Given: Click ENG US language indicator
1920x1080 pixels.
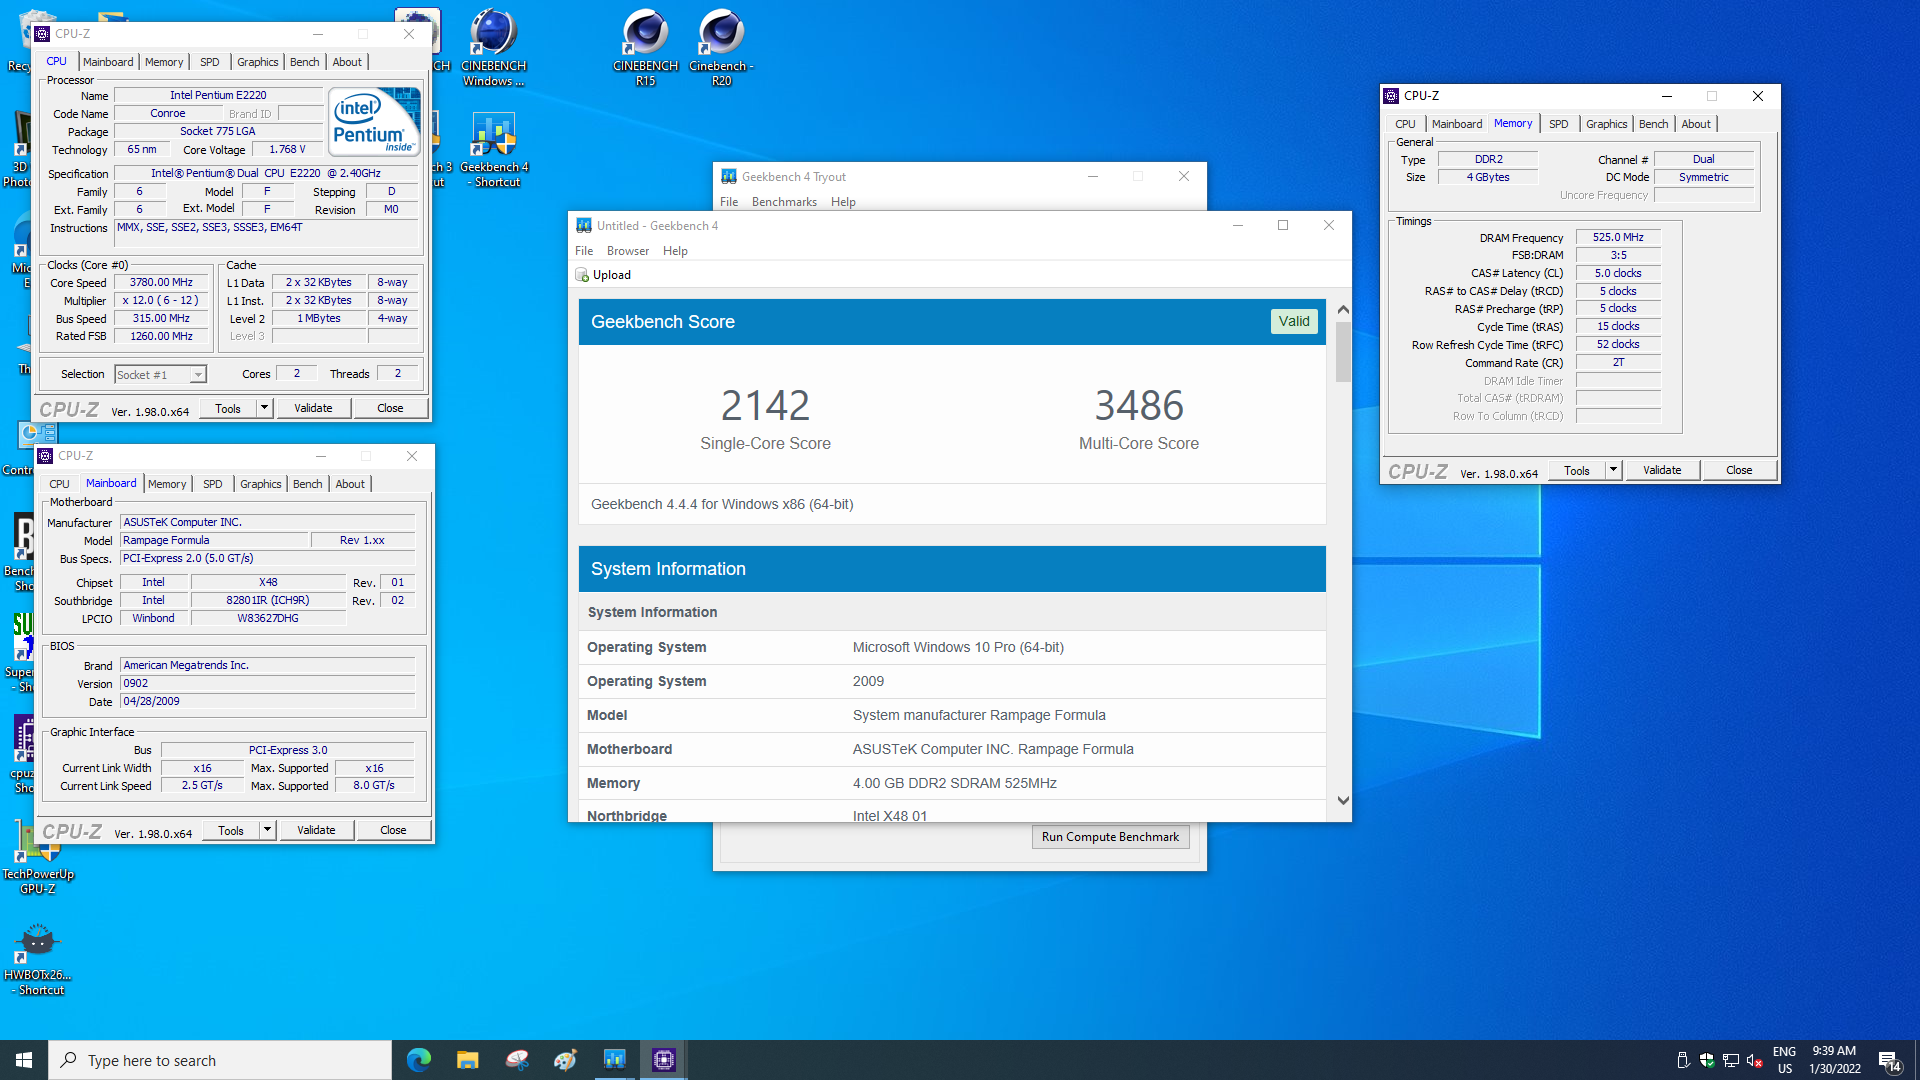Looking at the screenshot, I should 1785,1060.
